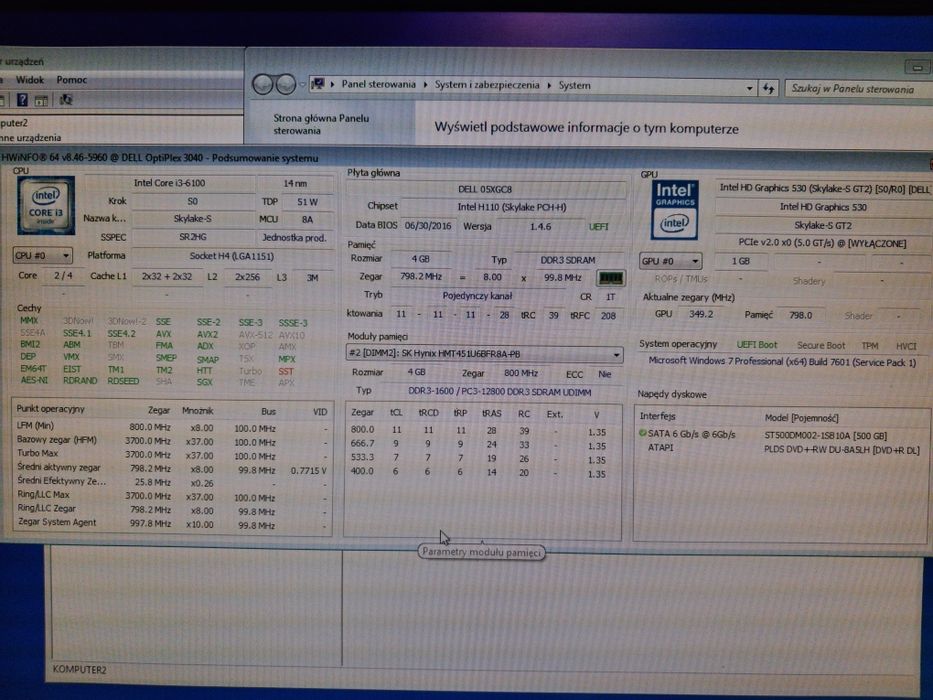The image size is (933, 700).
Task: Click the Intel Core i3 CPU logo
Action: pyautogui.click(x=46, y=205)
